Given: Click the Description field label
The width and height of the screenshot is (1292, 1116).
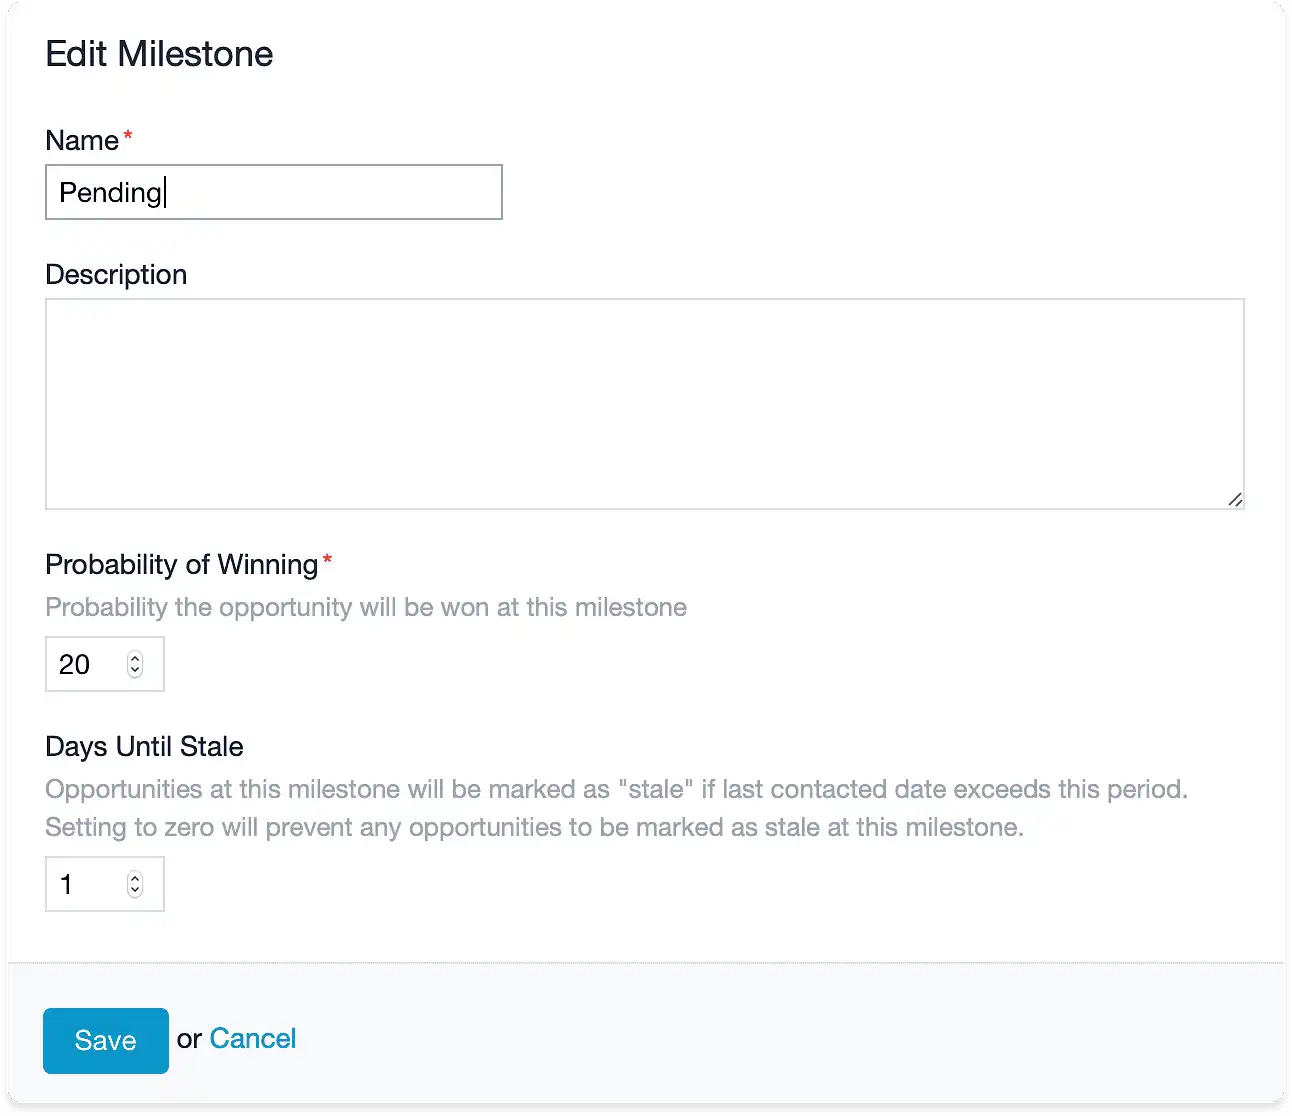Looking at the screenshot, I should pos(116,275).
